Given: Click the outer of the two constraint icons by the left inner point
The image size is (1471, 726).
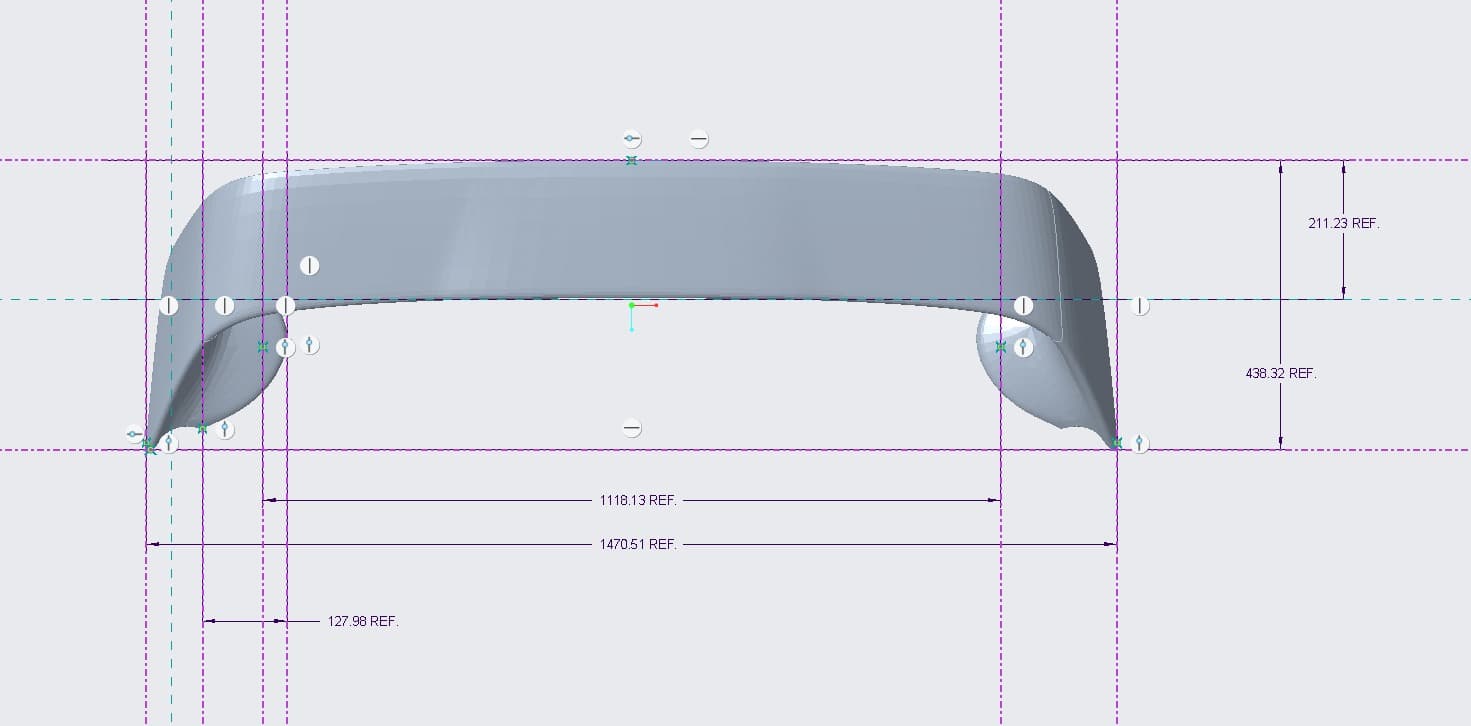Looking at the screenshot, I should (311, 345).
